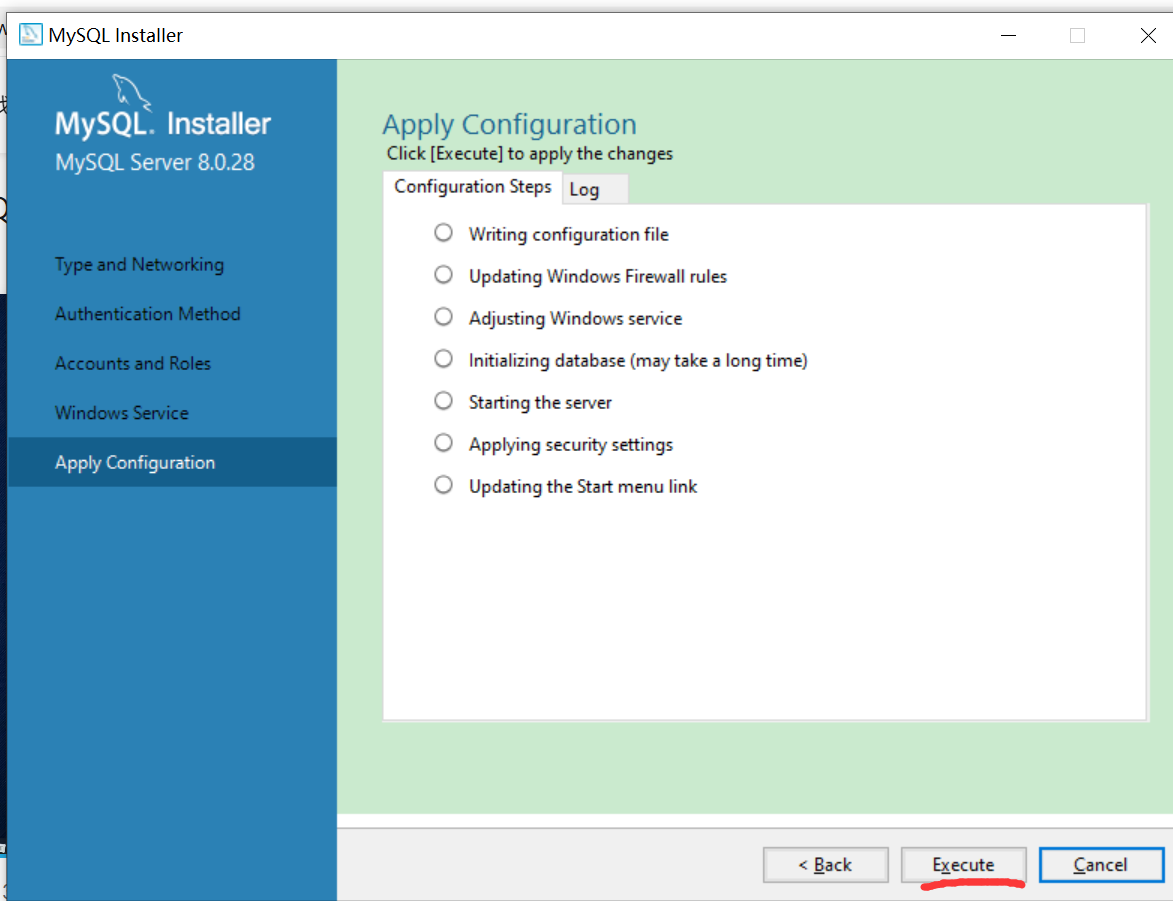
Task: Select Apply Configuration sidebar step
Action: pyautogui.click(x=172, y=462)
